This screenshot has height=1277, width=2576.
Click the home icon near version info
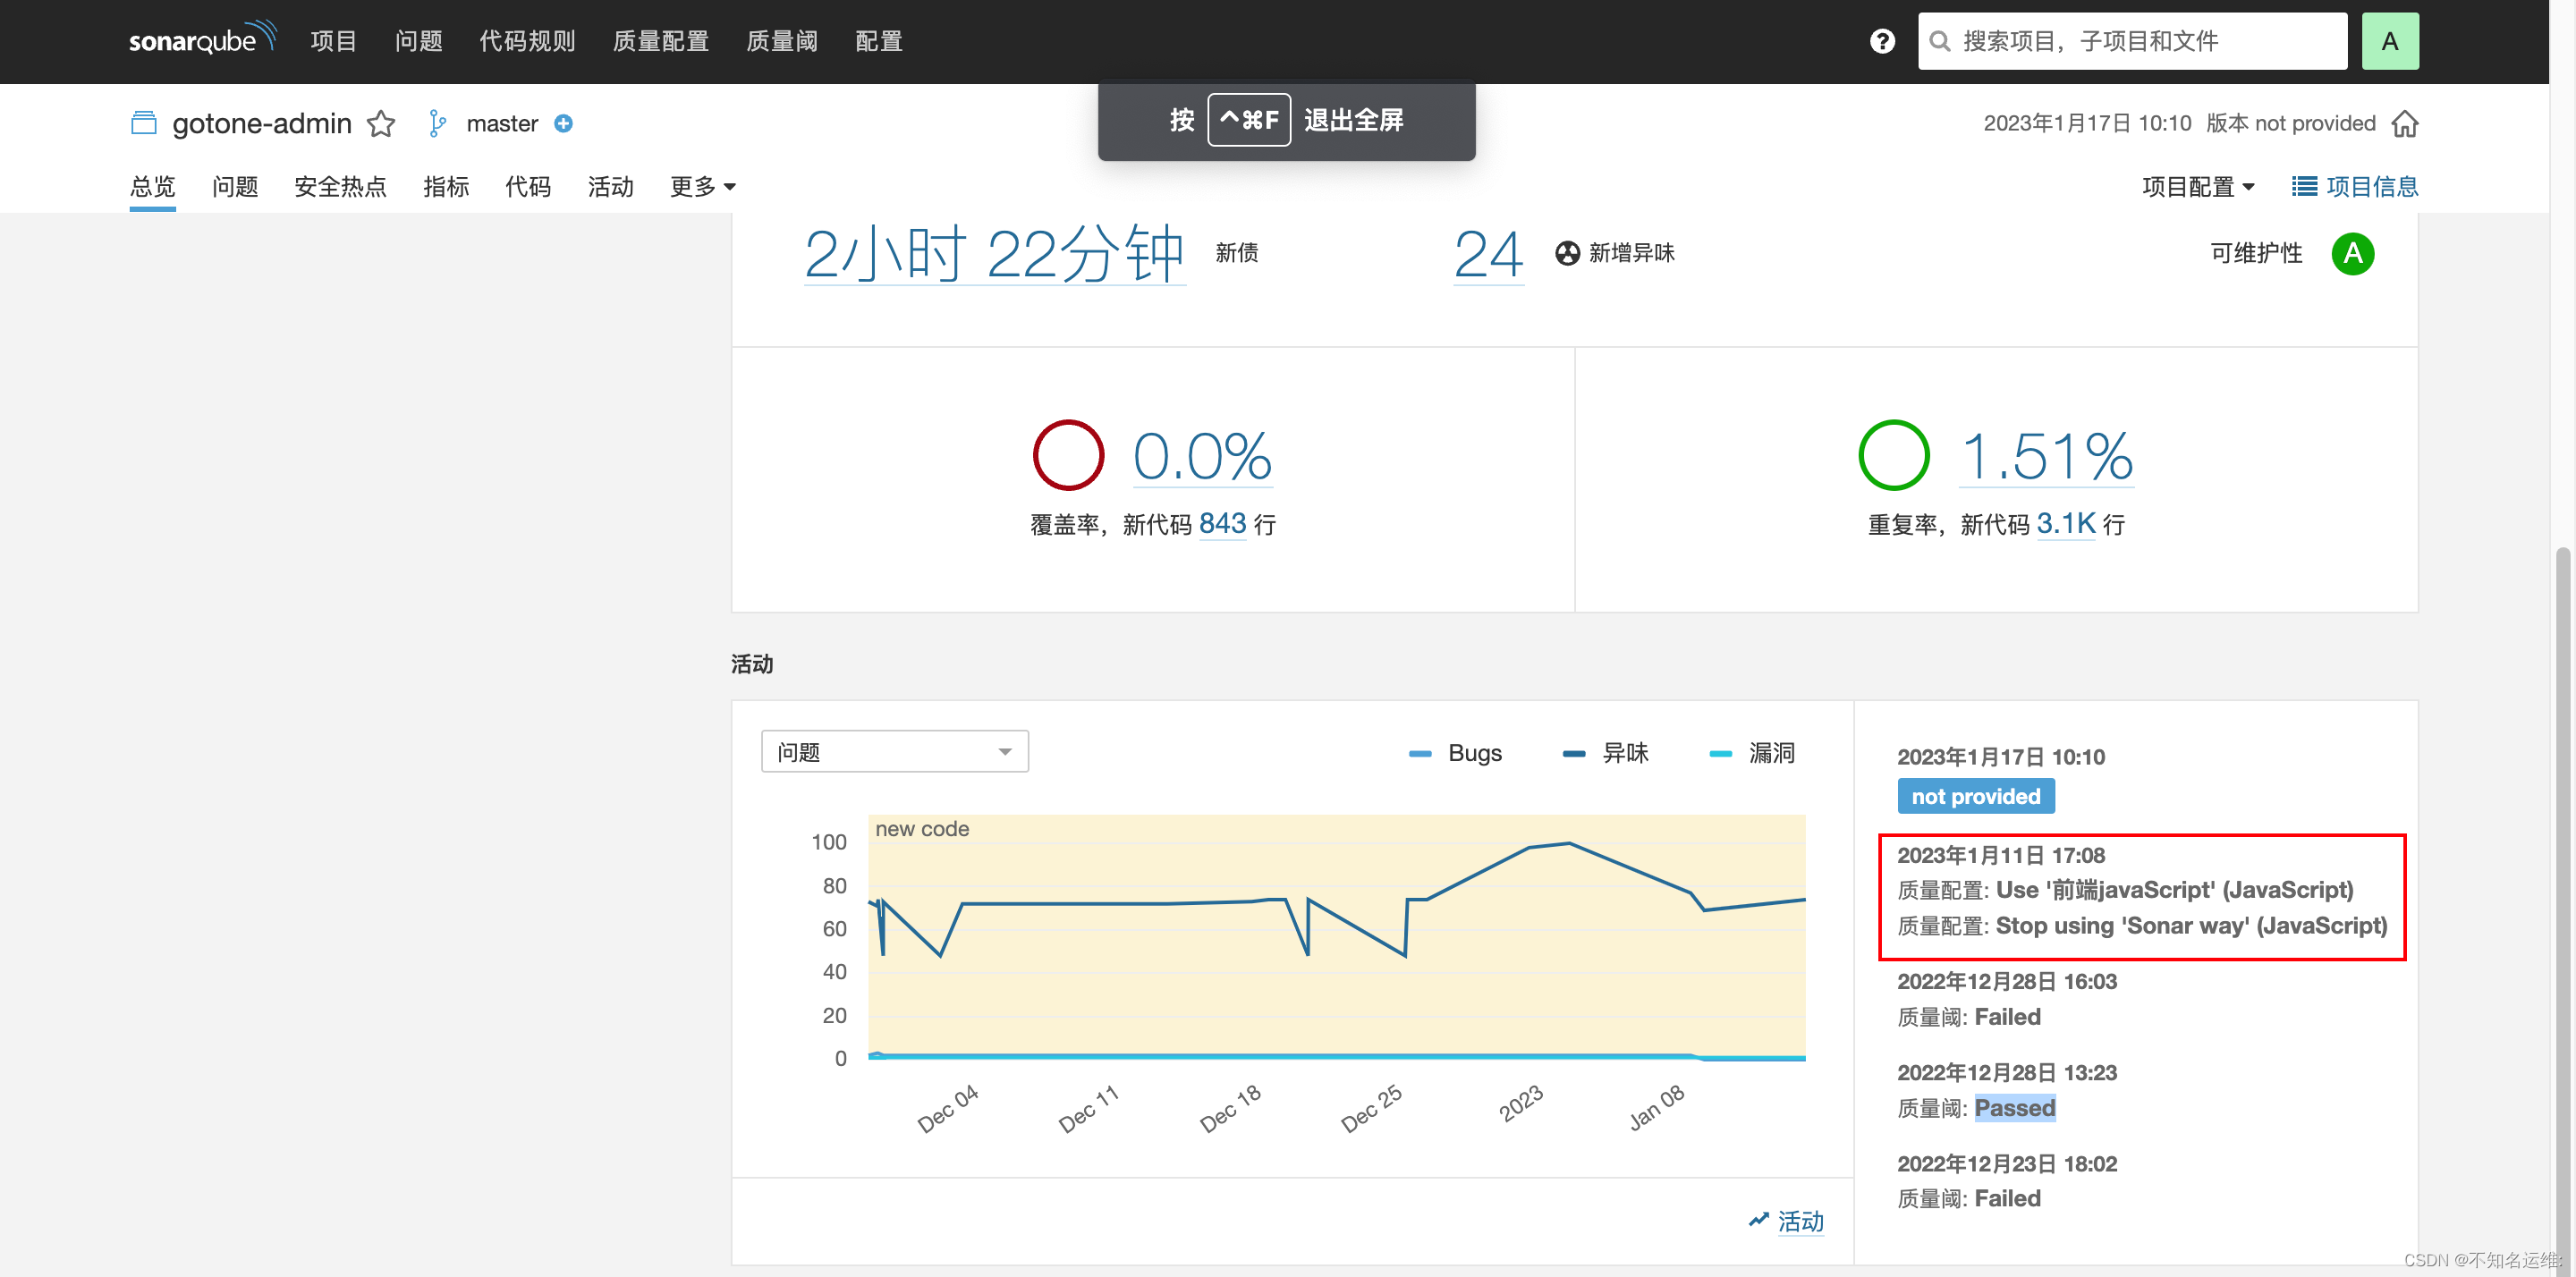pos(2404,124)
